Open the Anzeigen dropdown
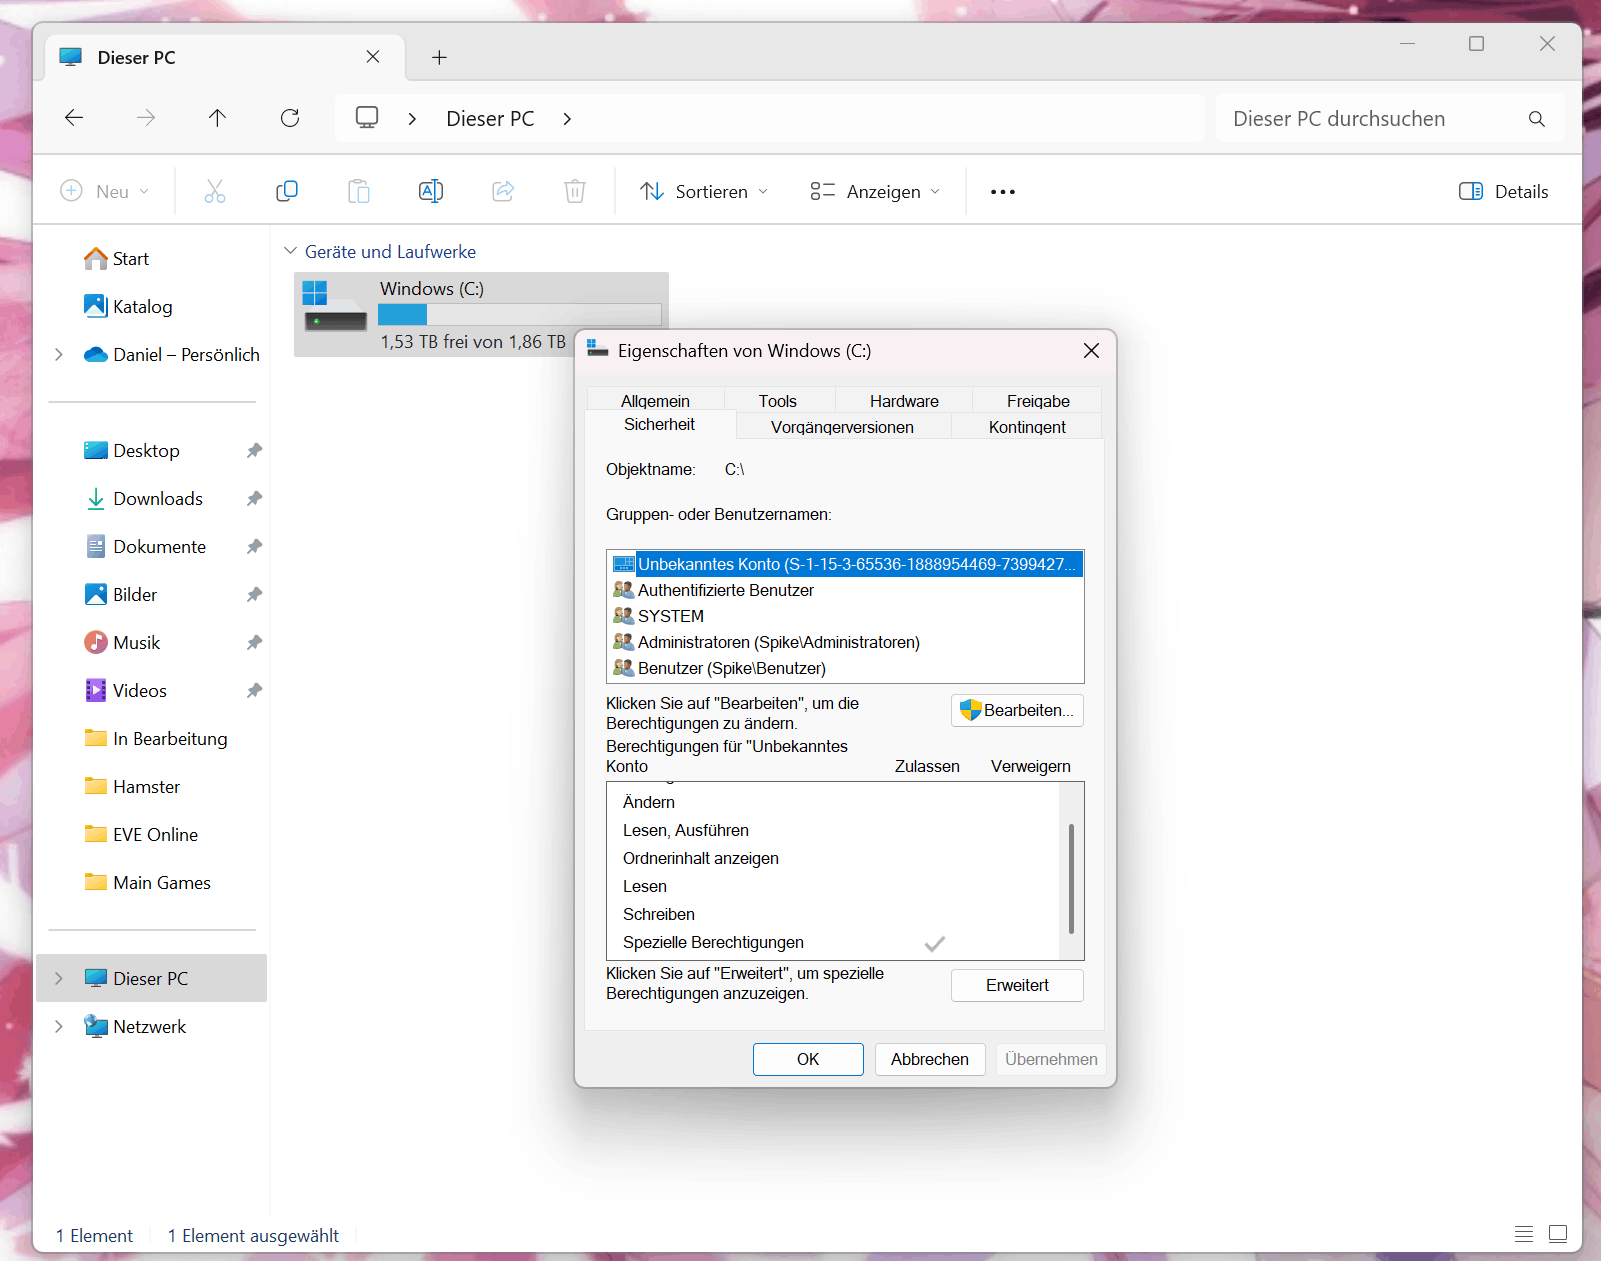Screen dimensions: 1601x1261 [875, 191]
